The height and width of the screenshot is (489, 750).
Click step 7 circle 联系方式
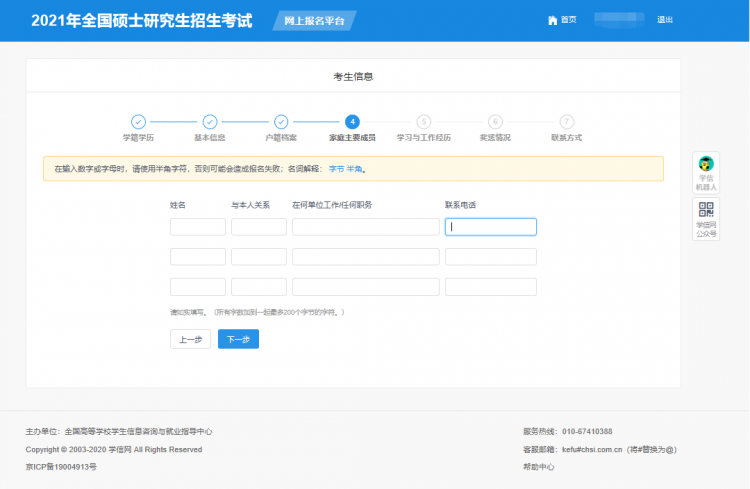pyautogui.click(x=567, y=121)
